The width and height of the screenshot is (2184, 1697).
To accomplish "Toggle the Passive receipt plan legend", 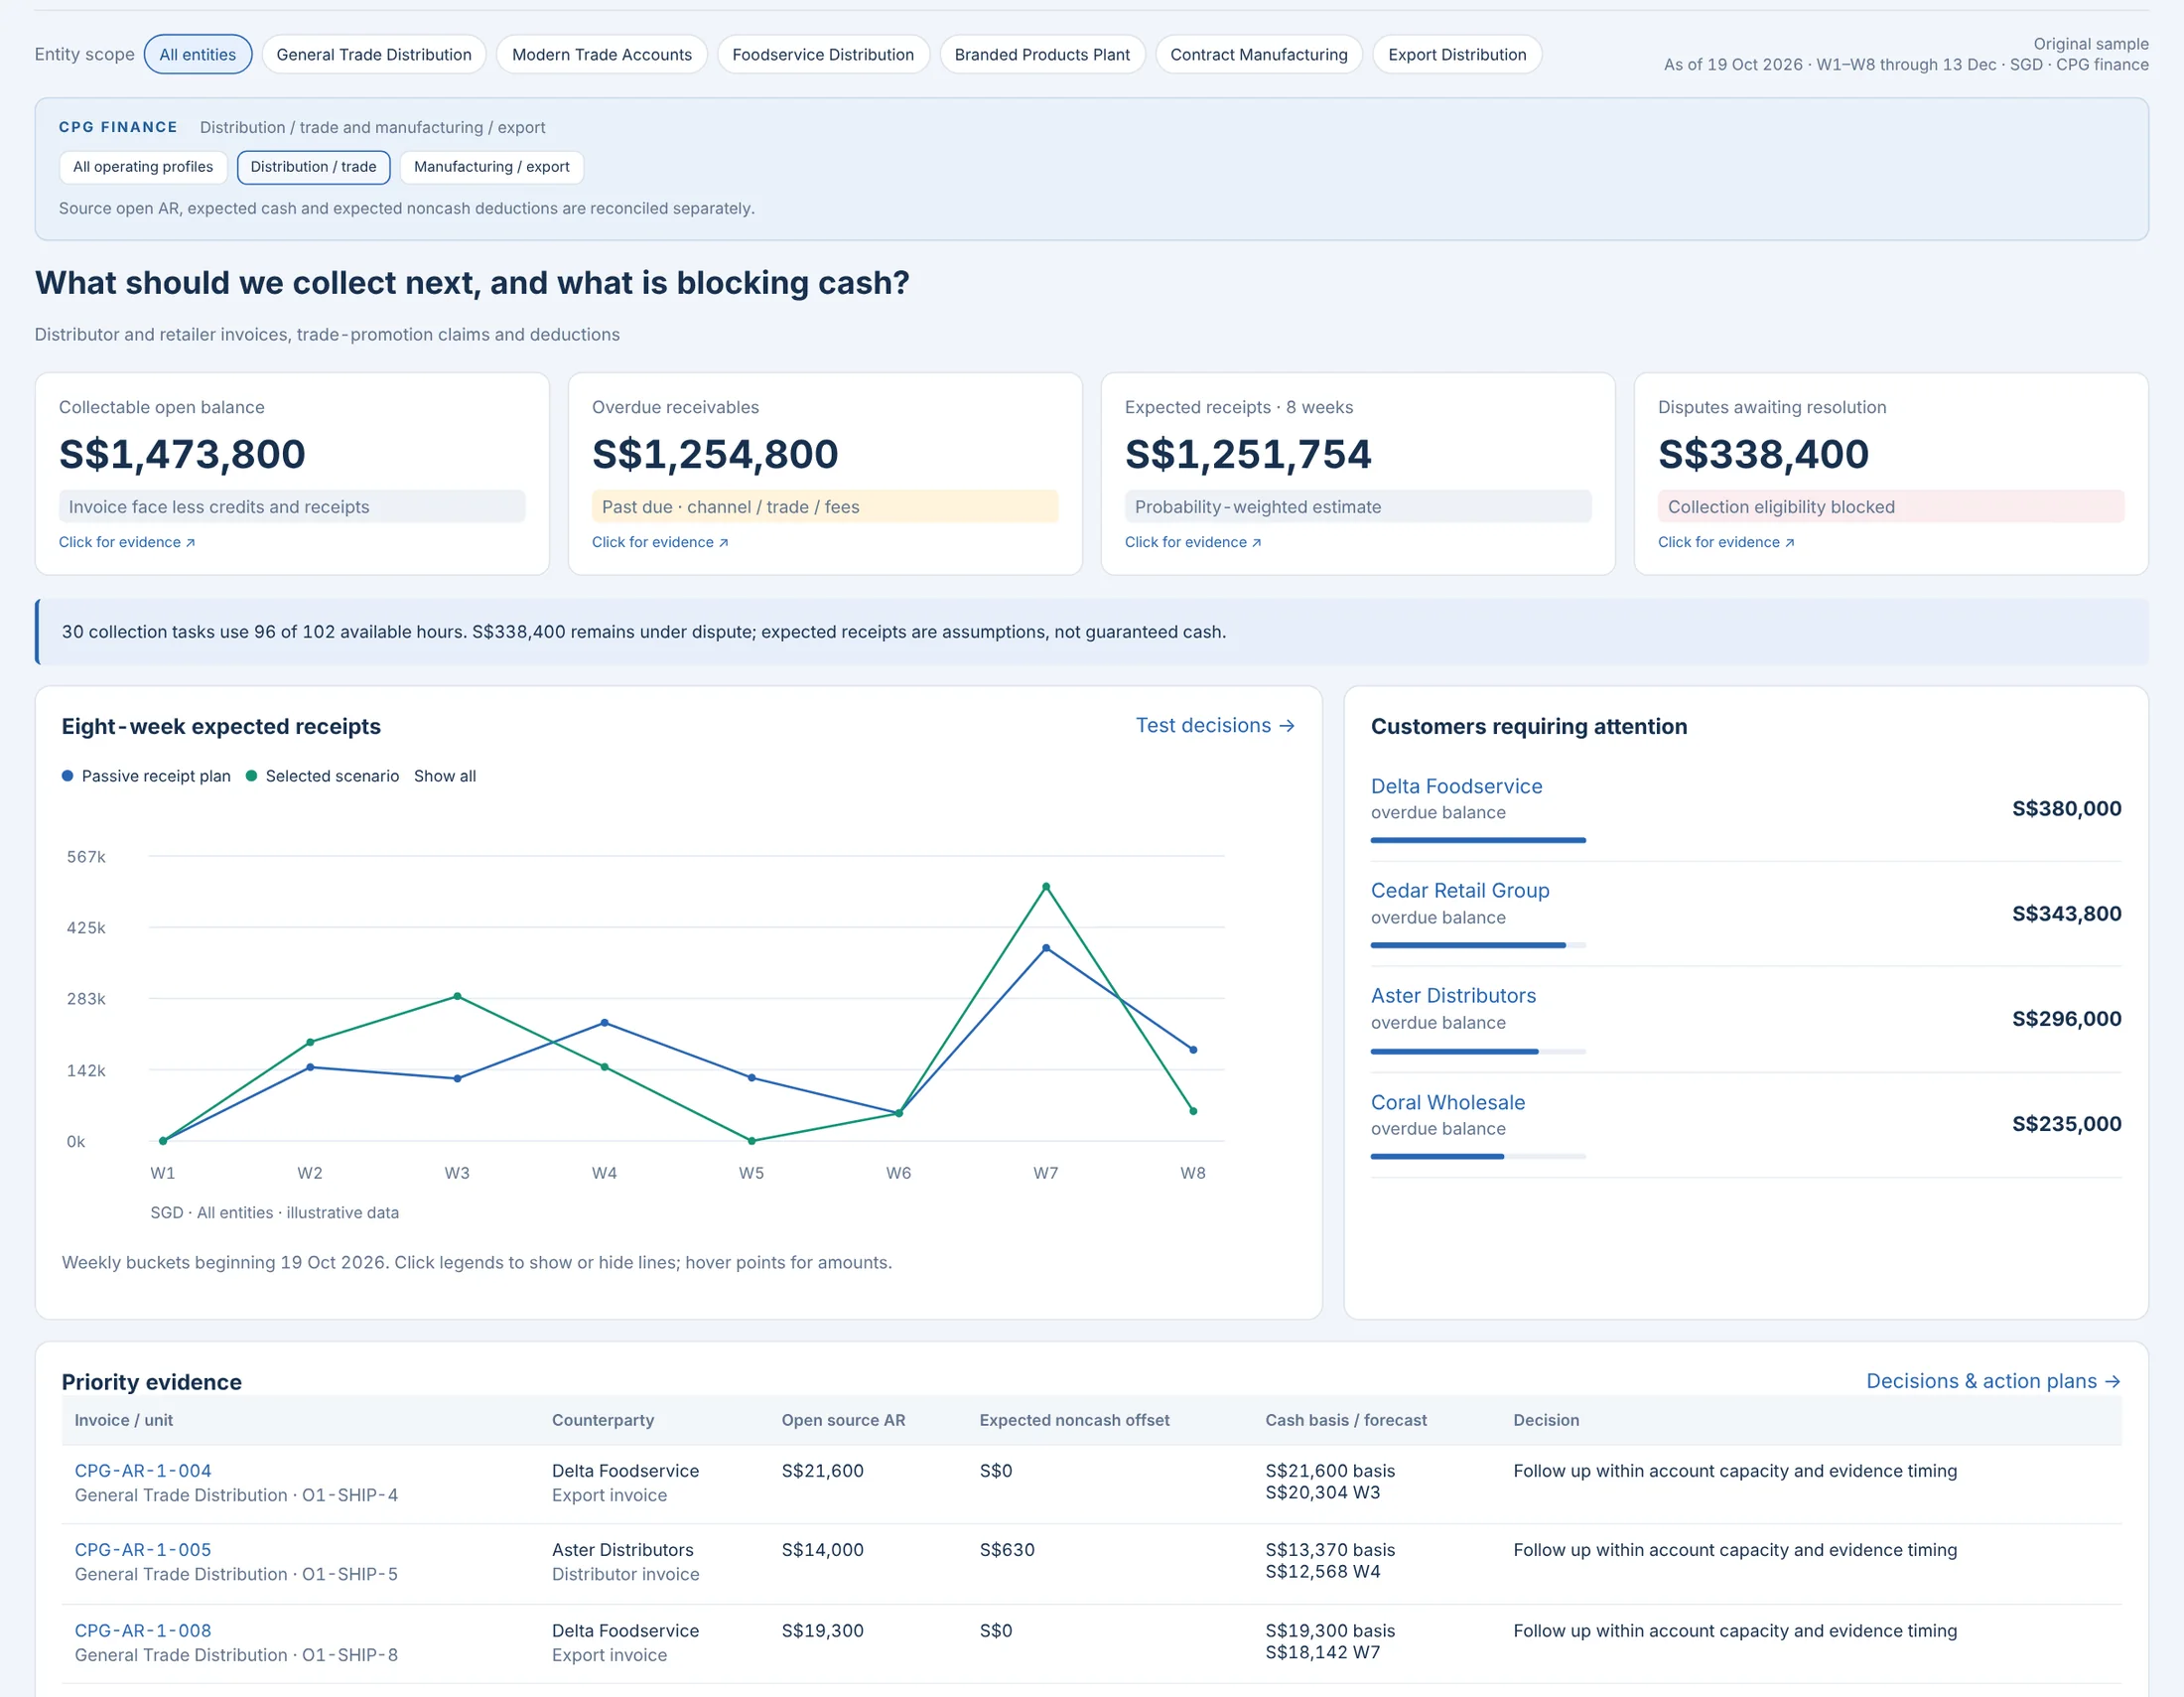I will (146, 776).
